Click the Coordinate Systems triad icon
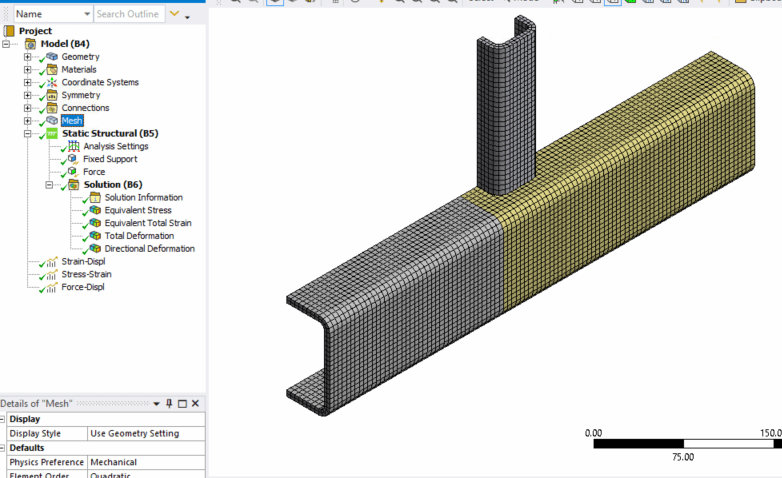Image resolution: width=782 pixels, height=478 pixels. coord(52,82)
